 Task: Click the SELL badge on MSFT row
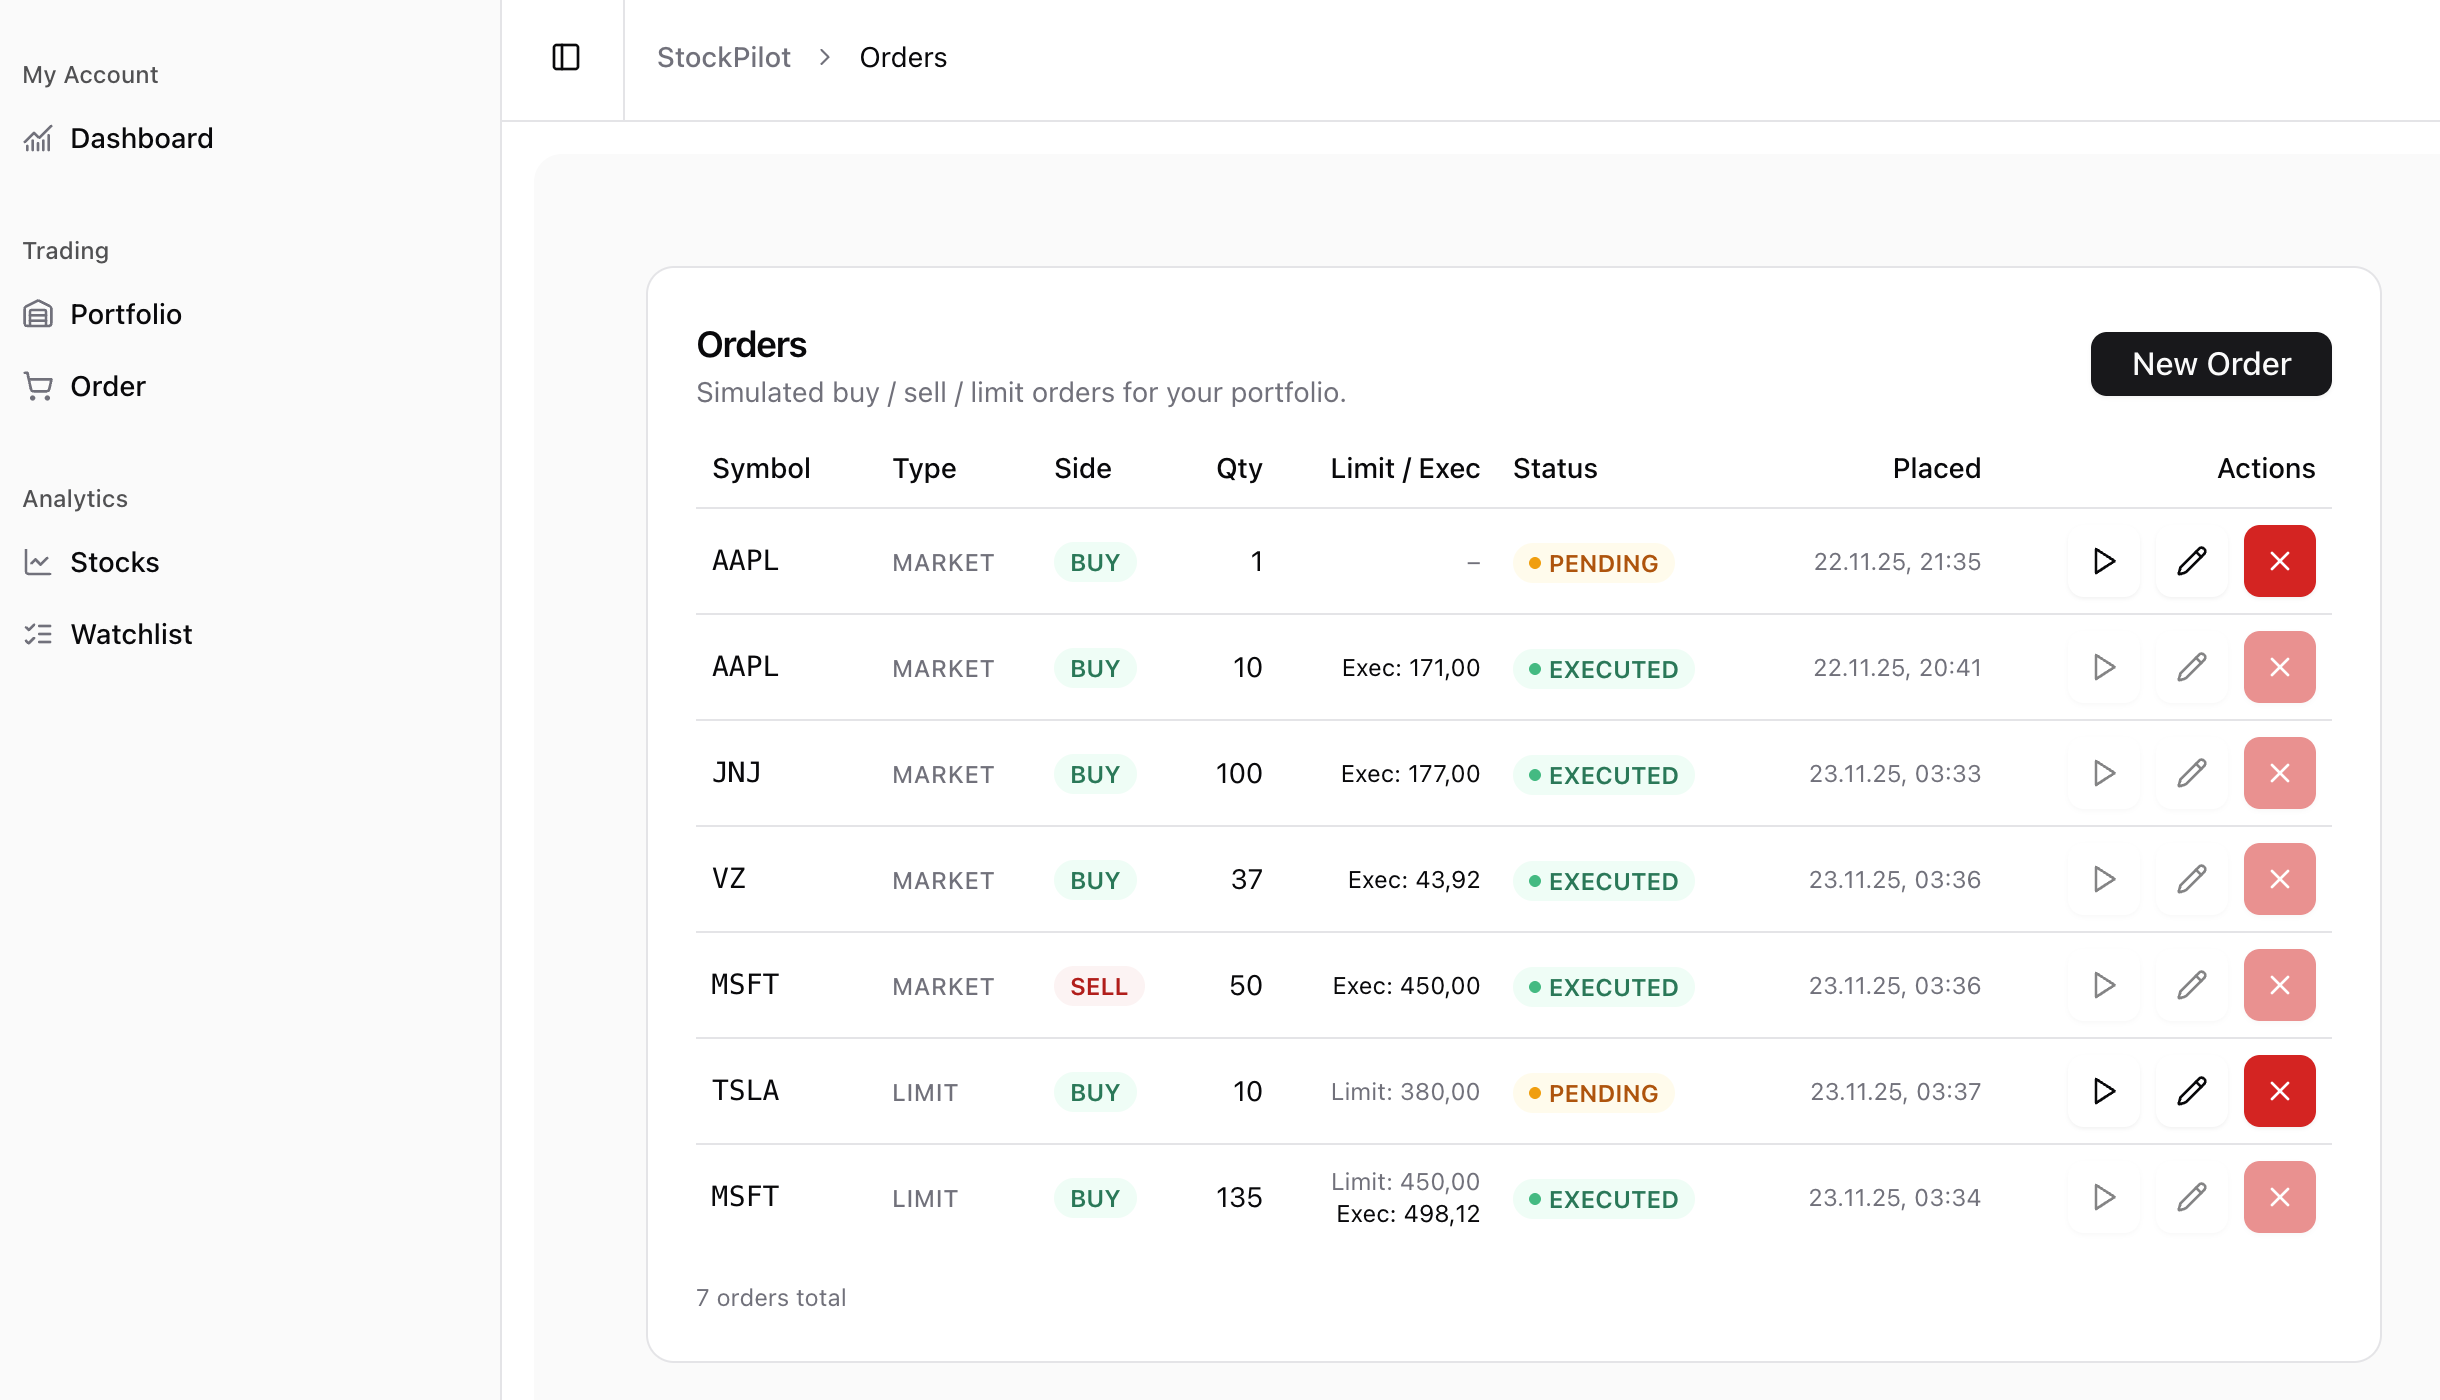pyautogui.click(x=1098, y=987)
